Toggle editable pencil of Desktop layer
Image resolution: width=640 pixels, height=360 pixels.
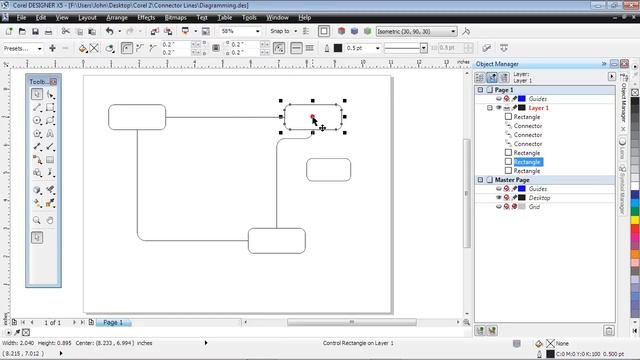(514, 198)
